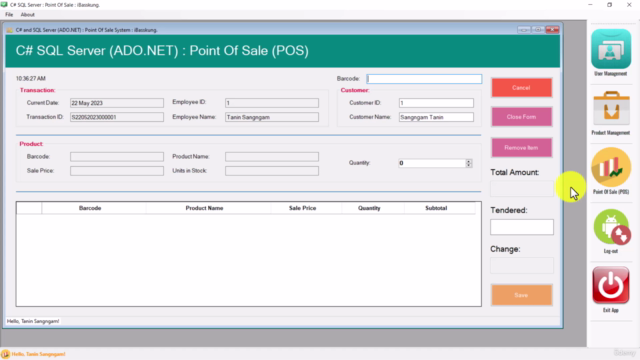Image resolution: width=640 pixels, height=360 pixels.
Task: Click the POS form icon in inner title bar
Action: point(10,30)
